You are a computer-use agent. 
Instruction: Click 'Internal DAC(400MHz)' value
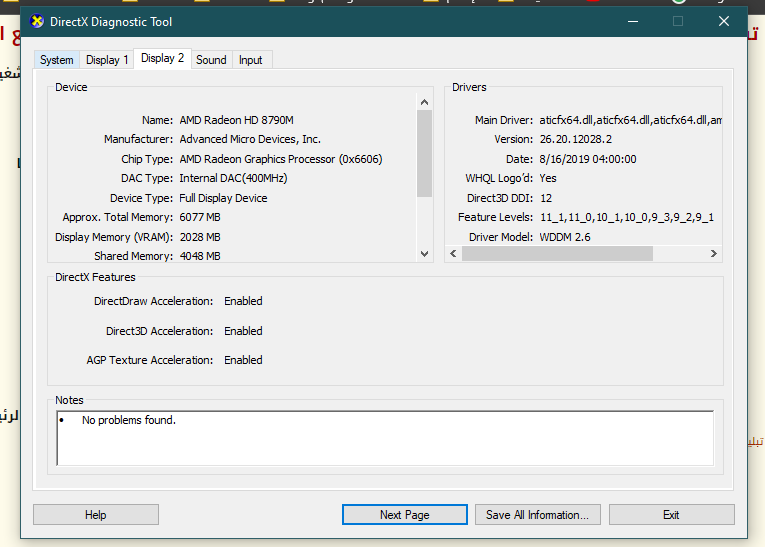pos(233,178)
